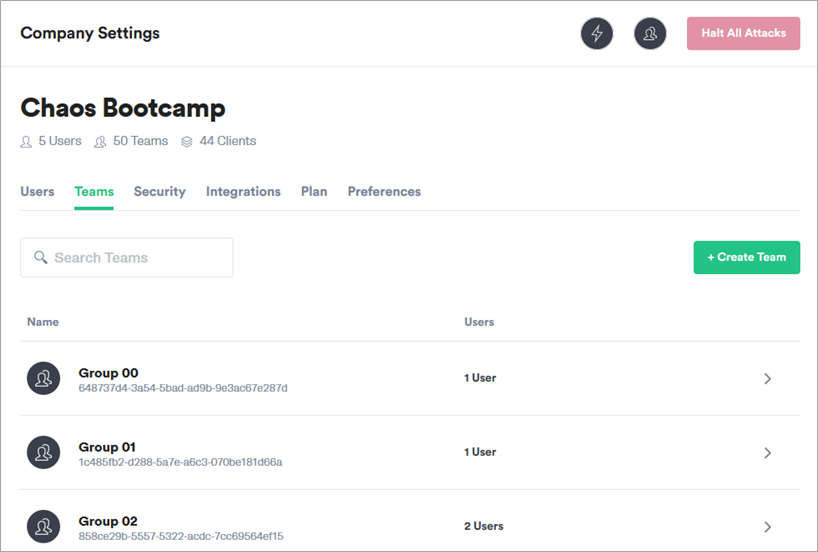Open the Plan tab
The width and height of the screenshot is (818, 552).
314,191
